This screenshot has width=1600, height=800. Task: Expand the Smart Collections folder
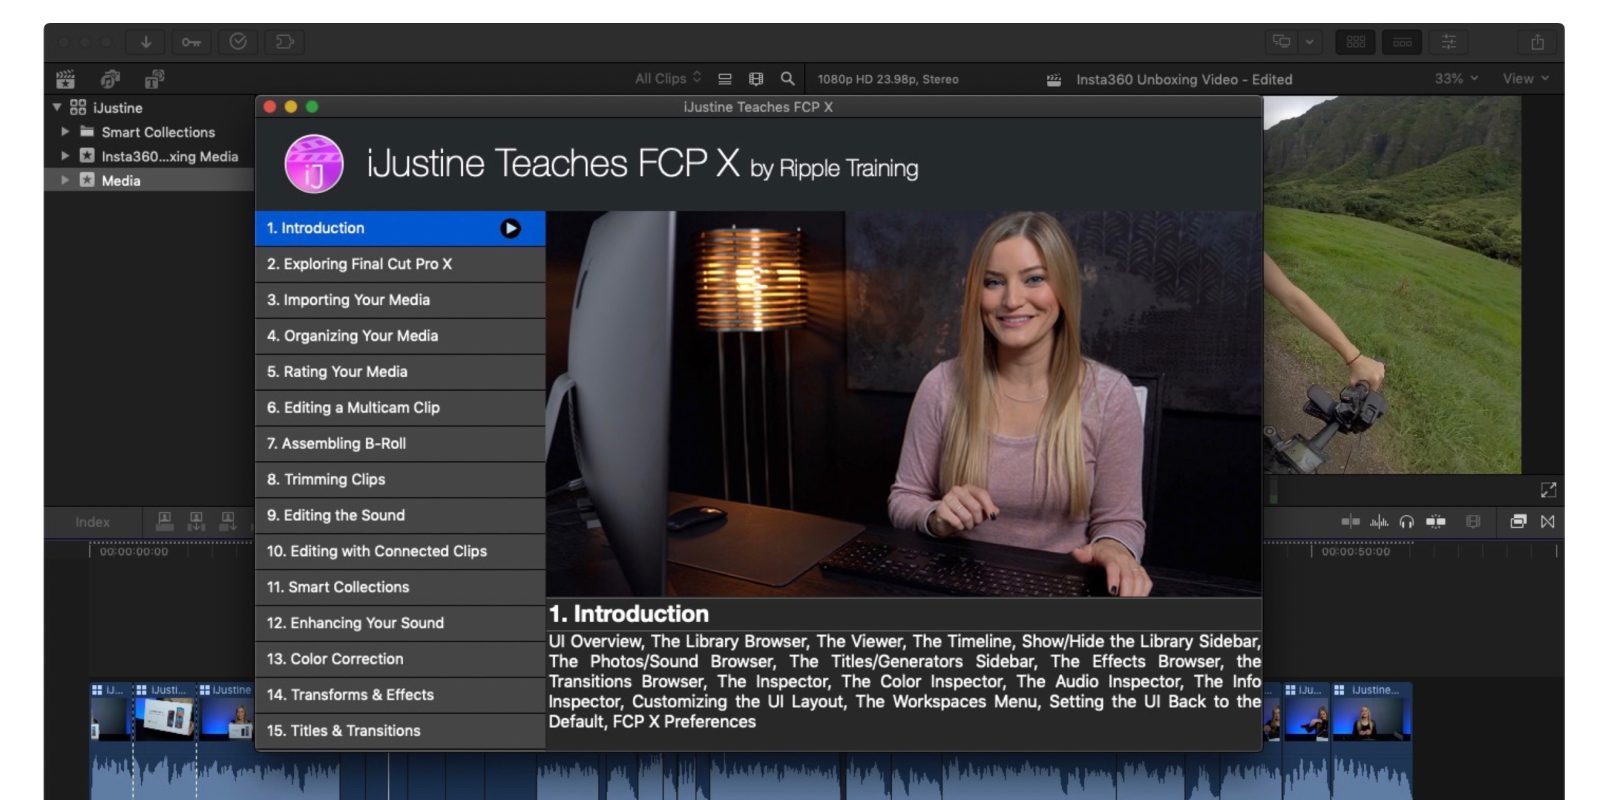pos(66,132)
